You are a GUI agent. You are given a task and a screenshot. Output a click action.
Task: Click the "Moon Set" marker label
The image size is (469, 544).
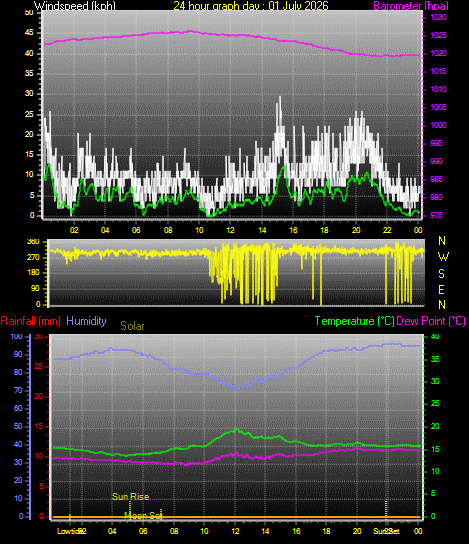point(143,516)
